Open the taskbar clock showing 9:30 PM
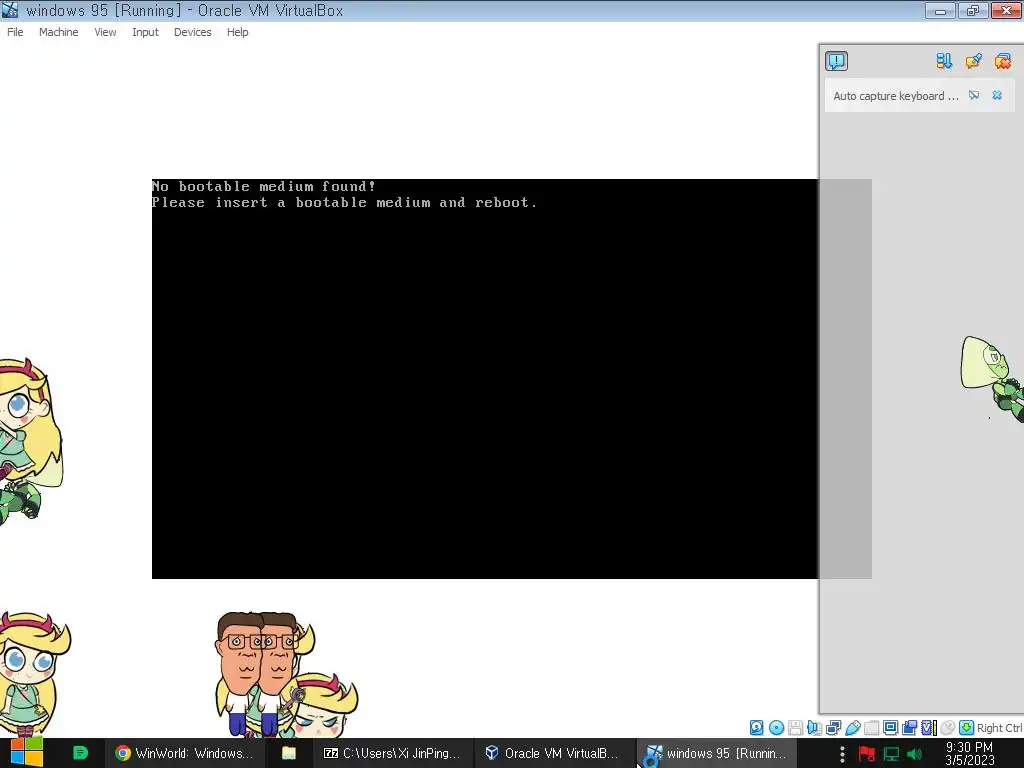This screenshot has height=768, width=1024. coord(970,754)
